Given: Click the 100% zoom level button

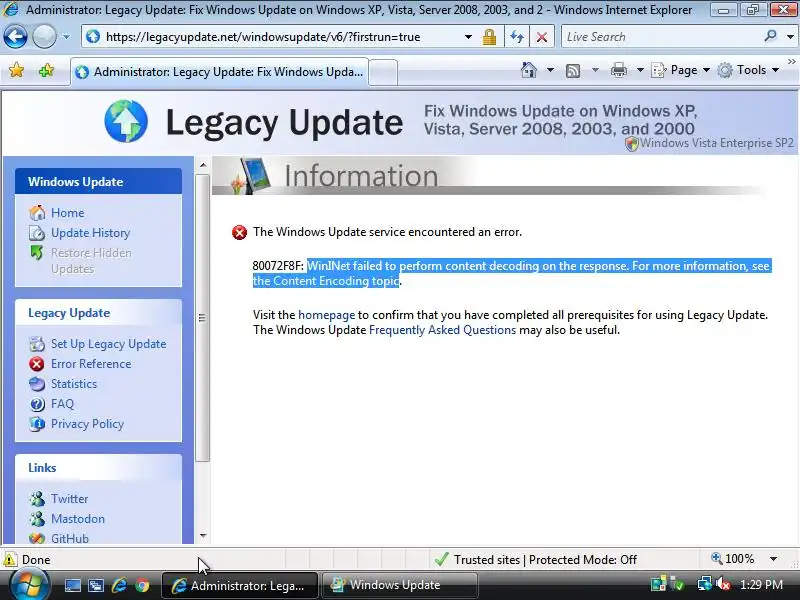Looking at the screenshot, I should (x=733, y=559).
